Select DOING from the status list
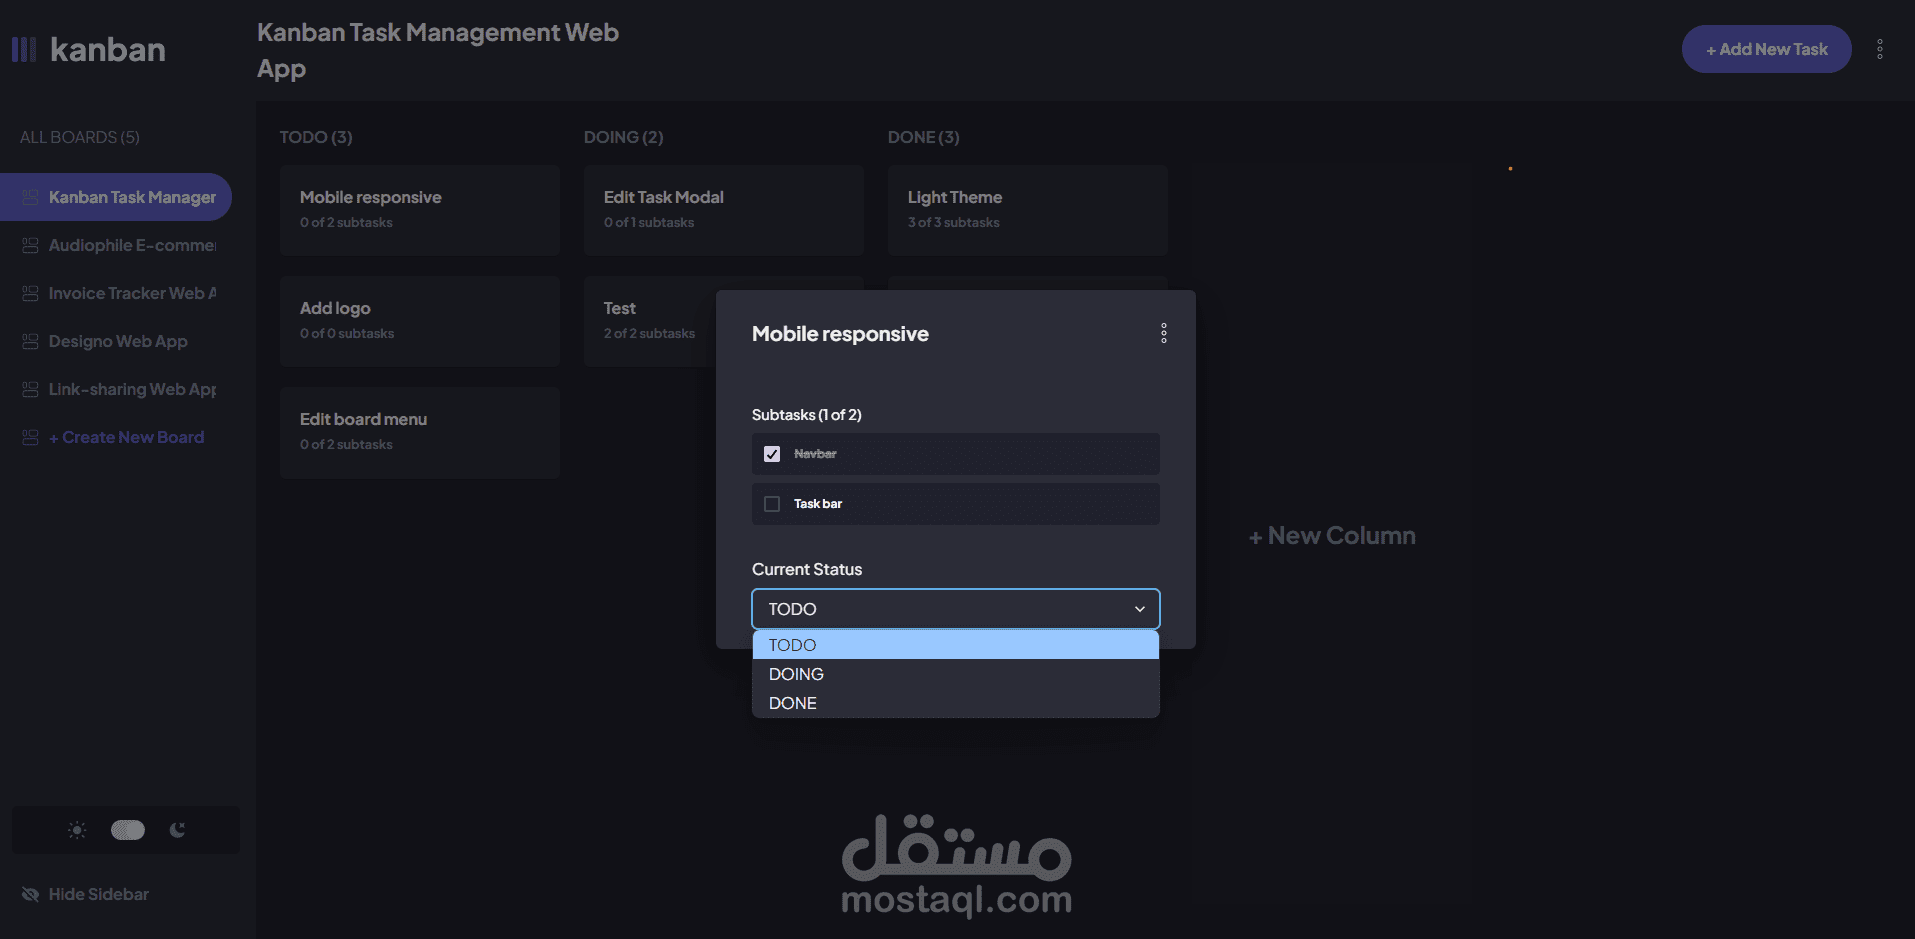Image resolution: width=1915 pixels, height=939 pixels. 796,674
